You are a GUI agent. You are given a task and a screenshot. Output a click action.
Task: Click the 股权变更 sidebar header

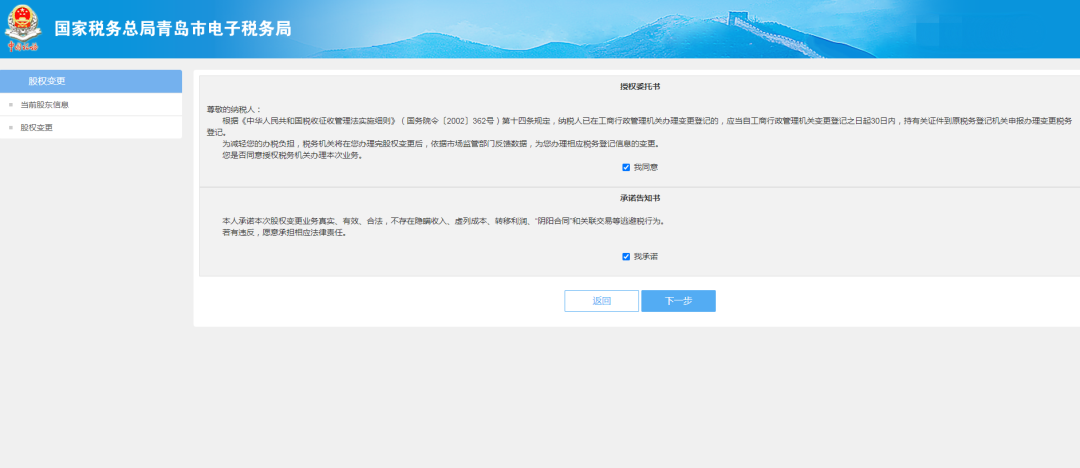tap(91, 81)
